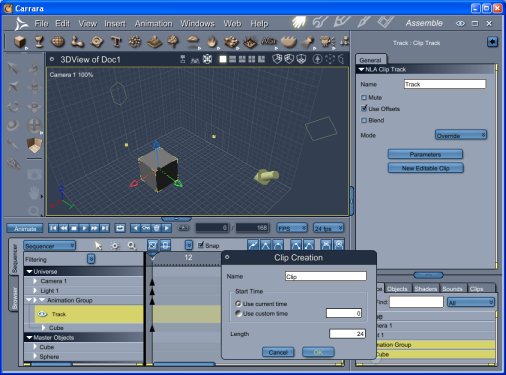Rewind to the first frame
This screenshot has height=375, width=506.
click(x=53, y=228)
